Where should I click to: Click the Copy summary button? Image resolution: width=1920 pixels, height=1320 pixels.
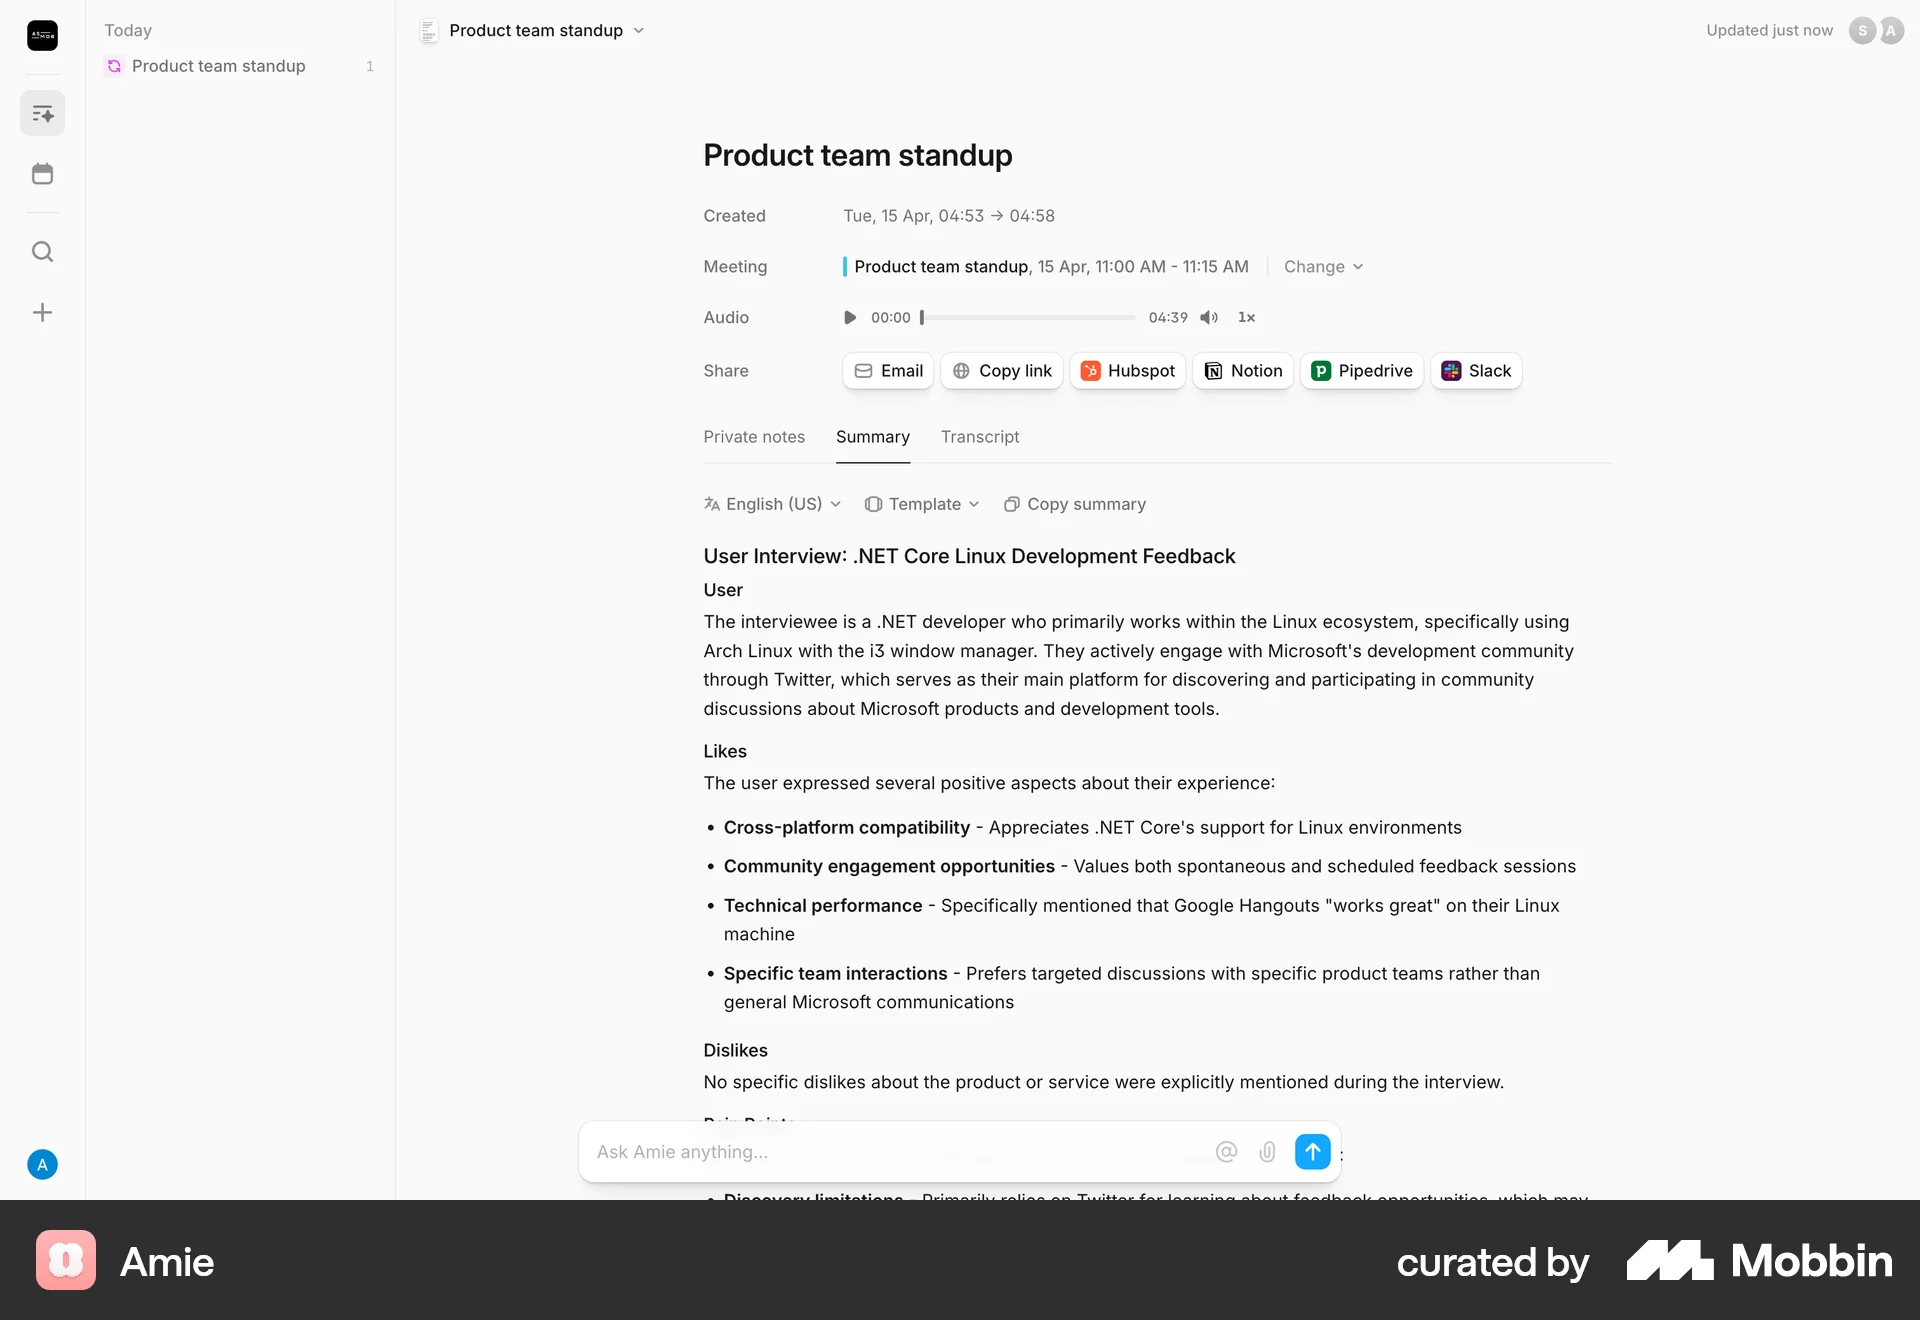[1075, 505]
